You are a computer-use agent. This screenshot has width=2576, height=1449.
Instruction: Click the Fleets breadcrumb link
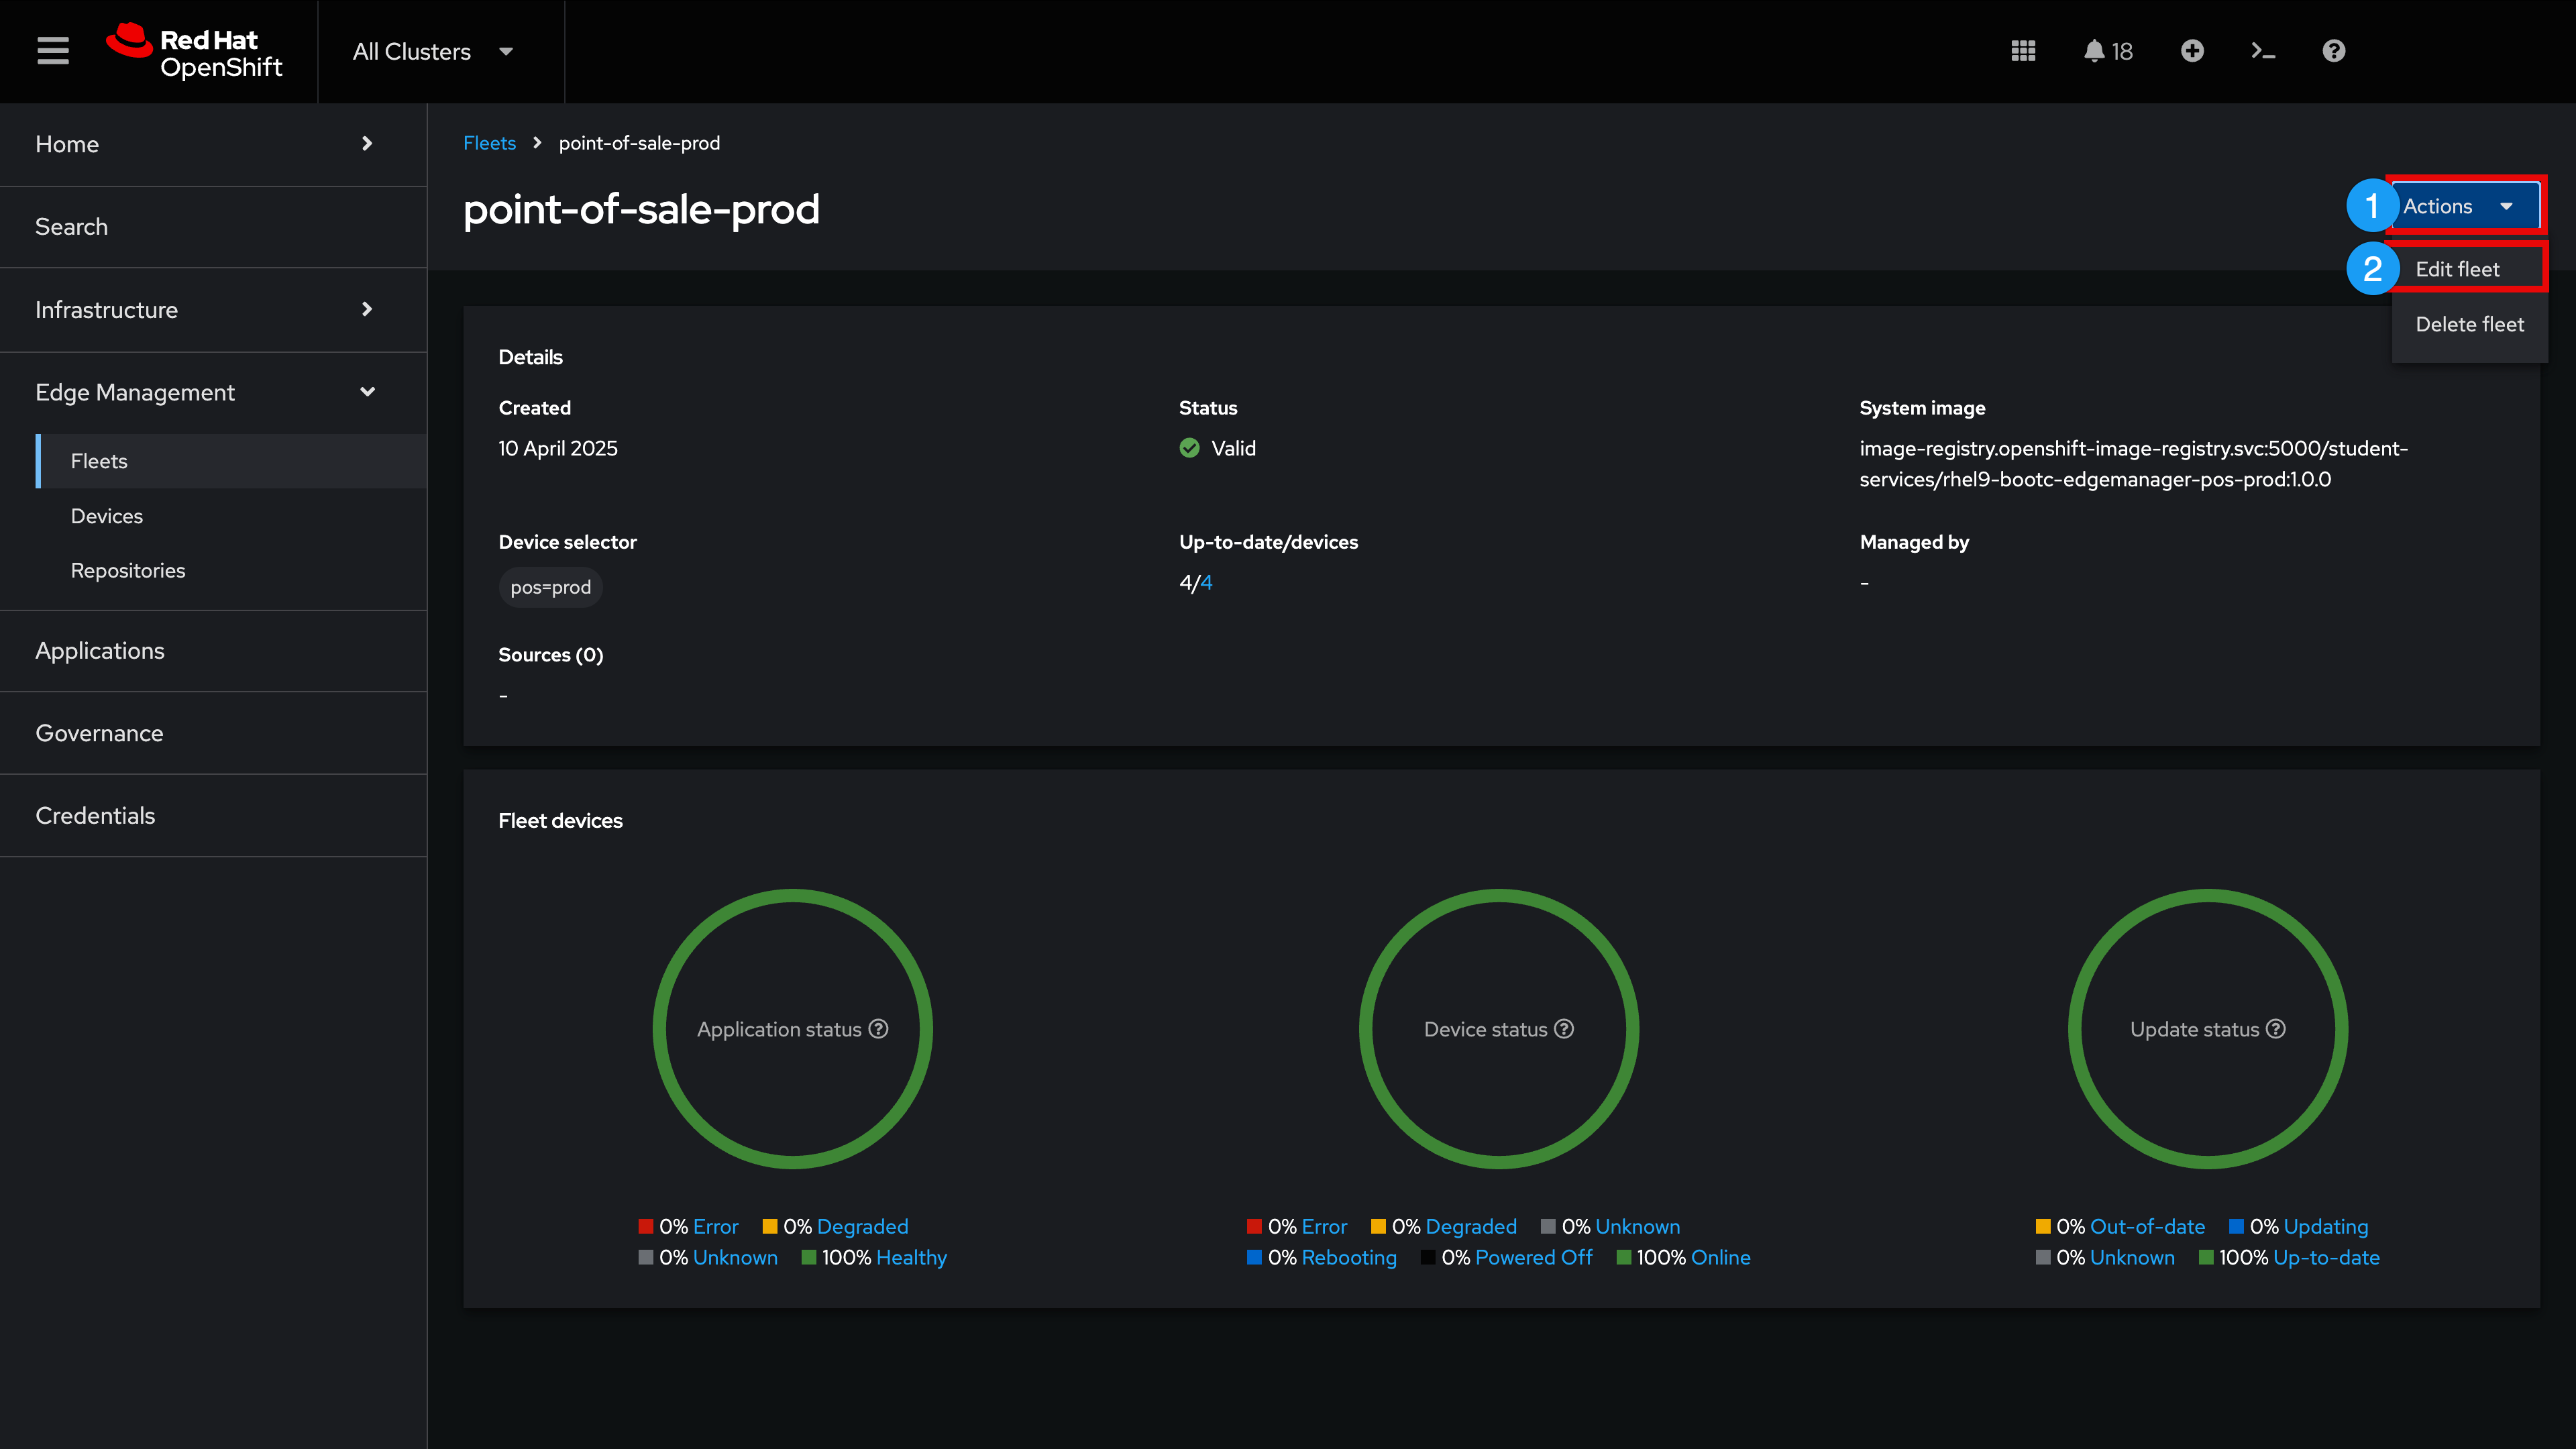coord(489,143)
